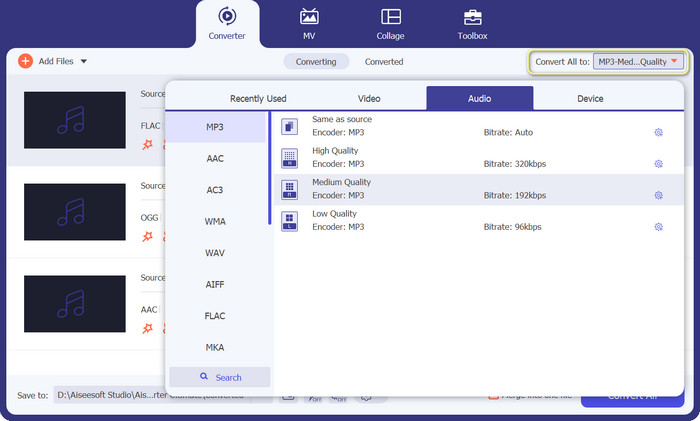The image size is (700, 421).
Task: Open settings gear for Same as source
Action: [x=658, y=132]
